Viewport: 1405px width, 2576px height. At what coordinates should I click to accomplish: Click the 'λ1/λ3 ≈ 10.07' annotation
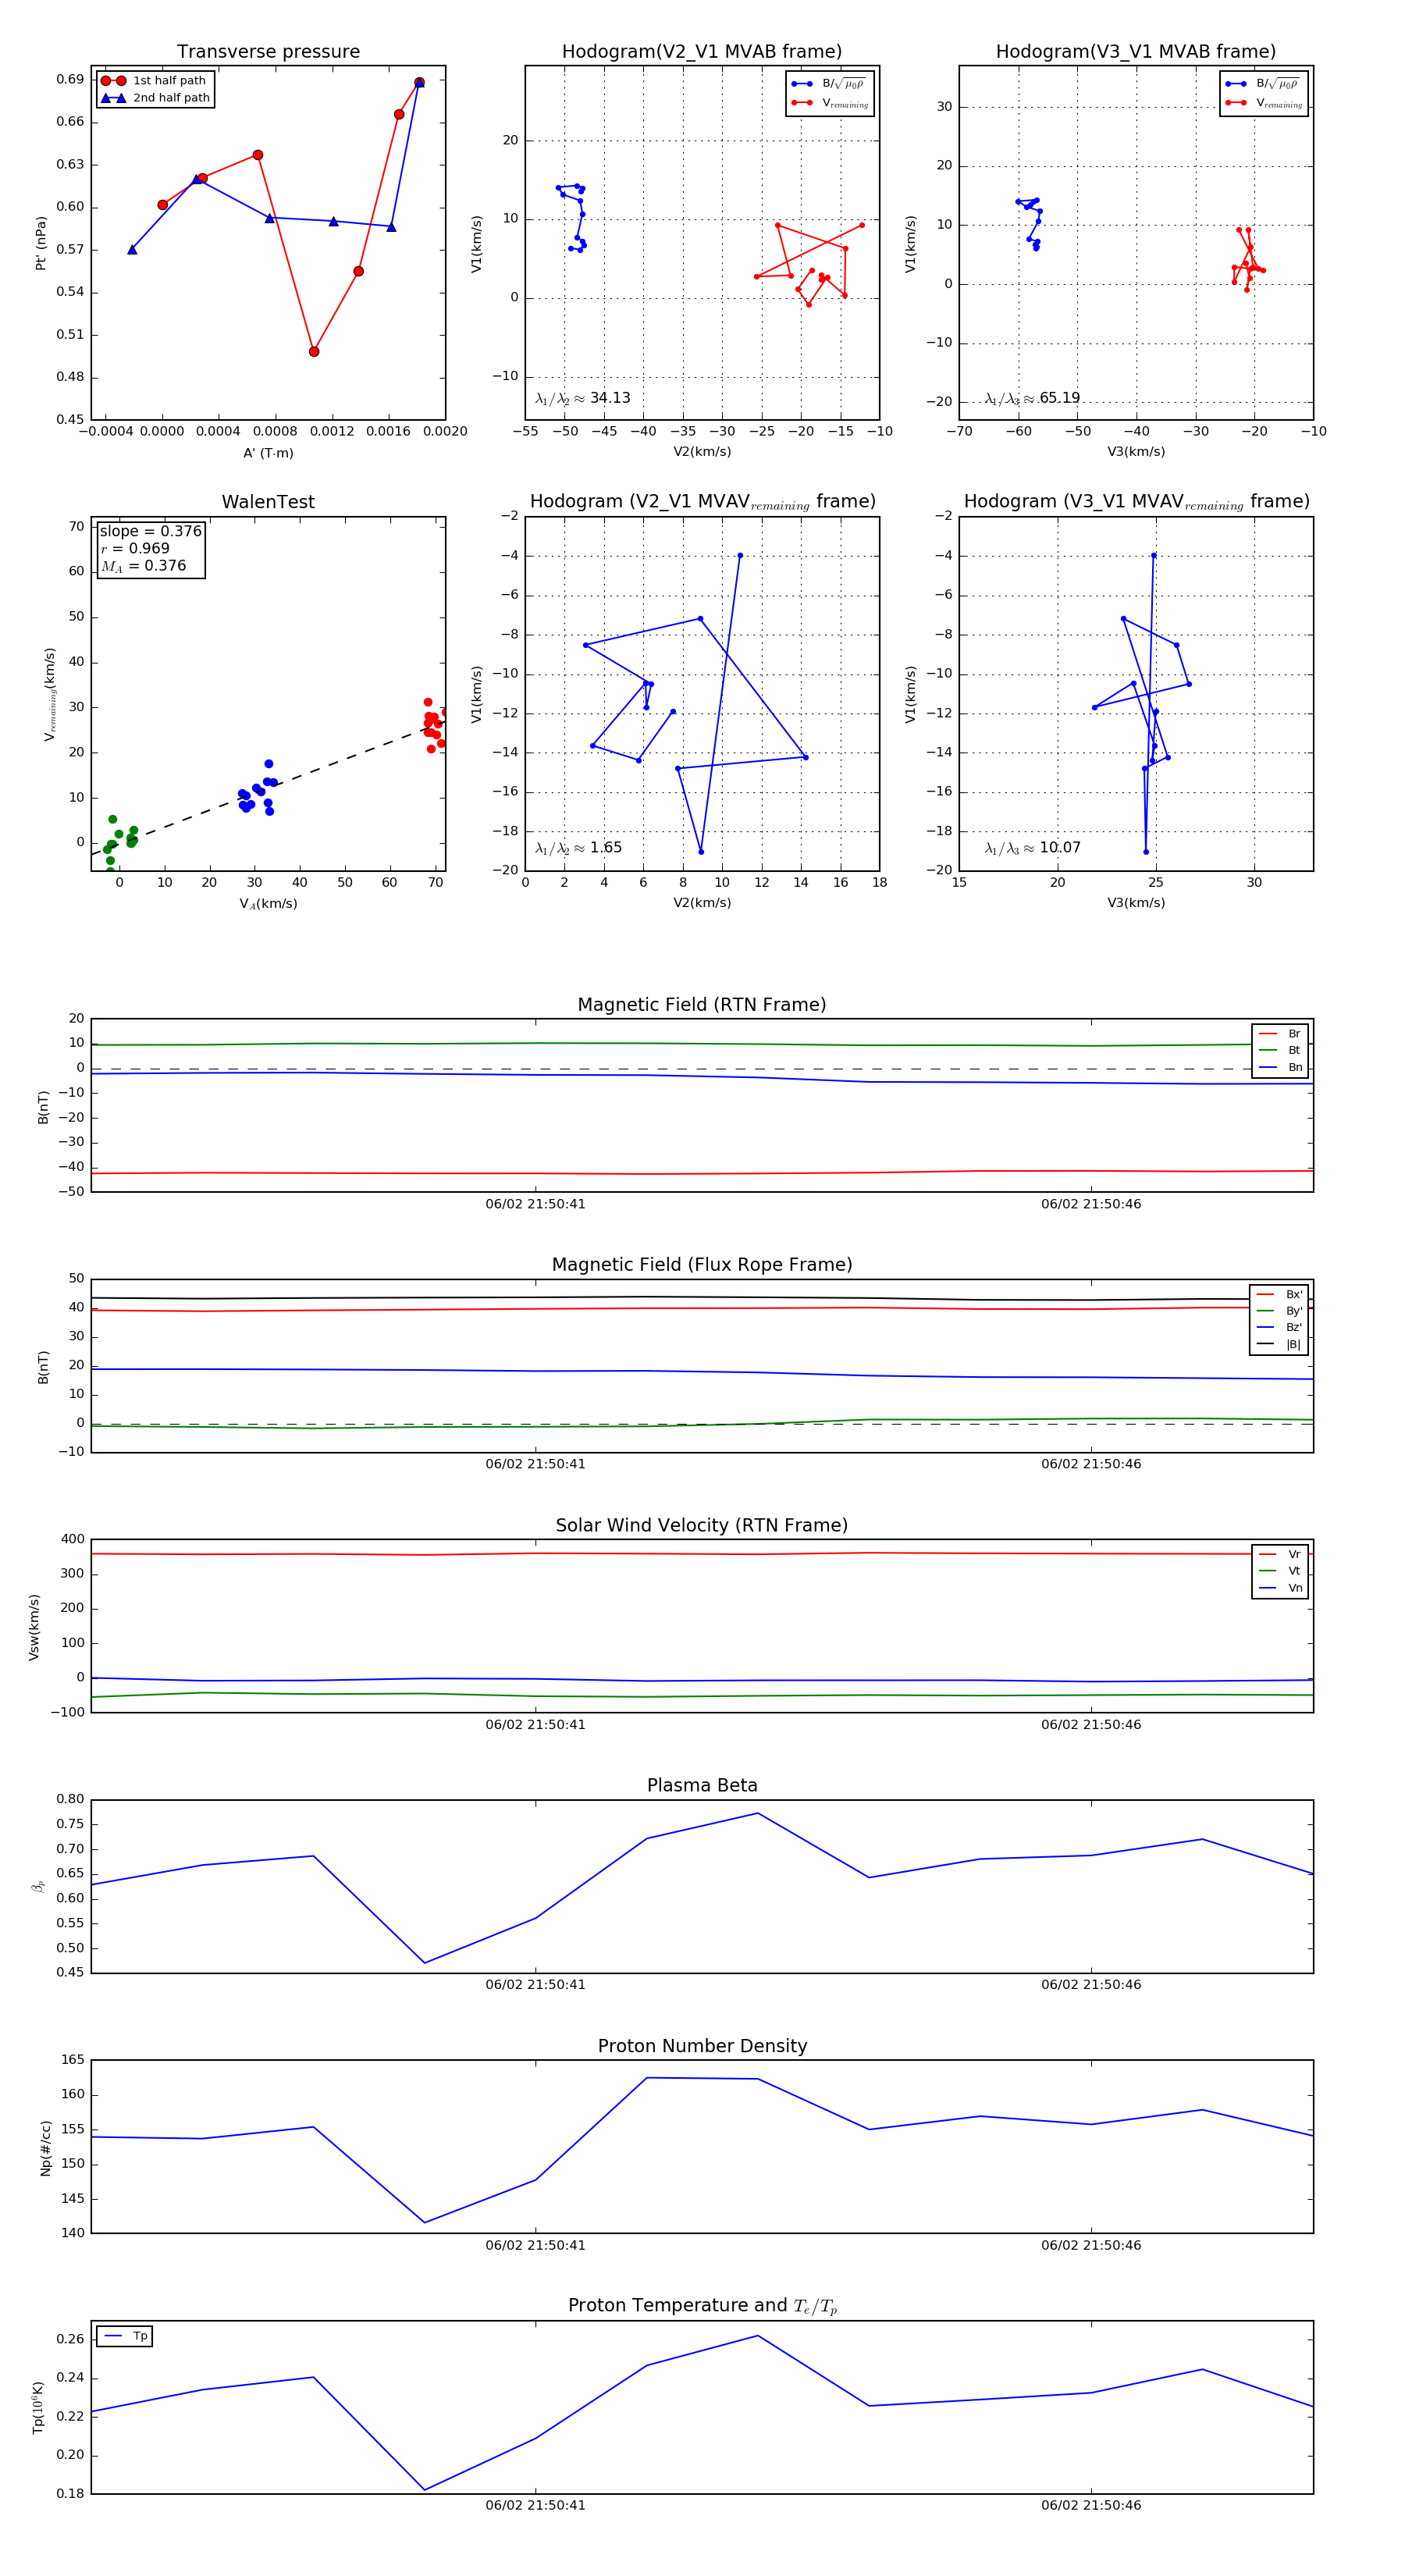pyautogui.click(x=1032, y=848)
